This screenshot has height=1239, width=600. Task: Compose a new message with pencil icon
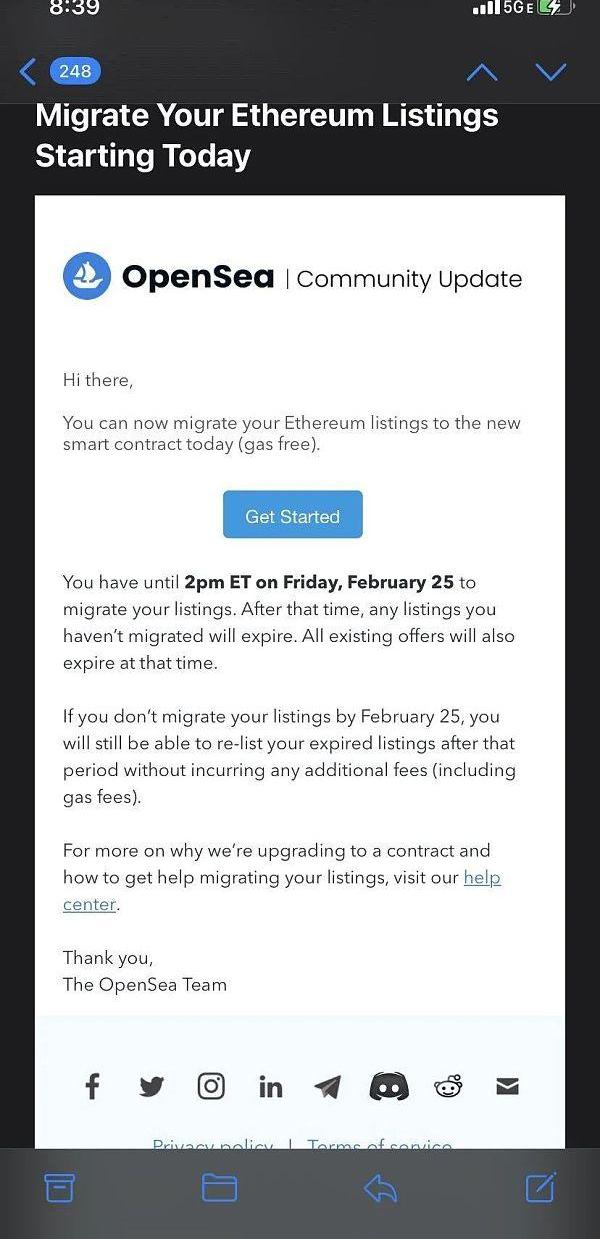pos(540,1186)
